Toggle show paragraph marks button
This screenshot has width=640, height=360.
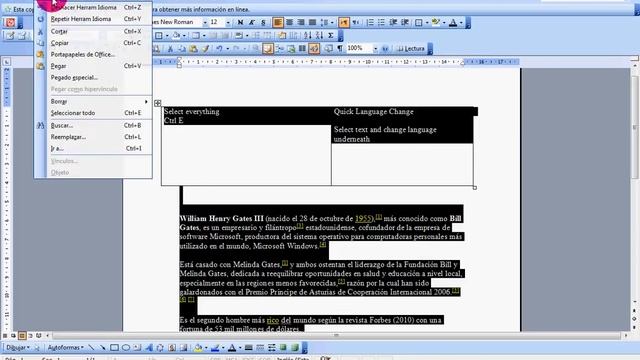340,49
